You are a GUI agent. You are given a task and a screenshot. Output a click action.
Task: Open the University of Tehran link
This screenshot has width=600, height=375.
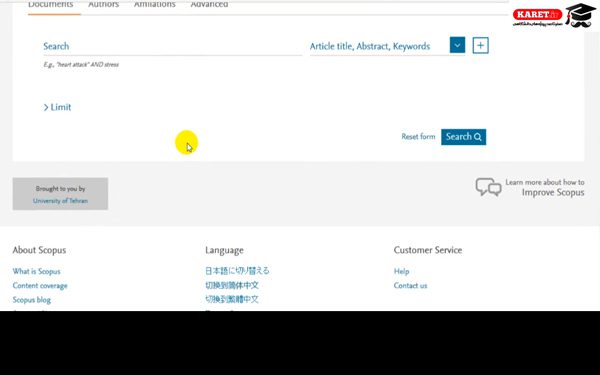coord(60,201)
